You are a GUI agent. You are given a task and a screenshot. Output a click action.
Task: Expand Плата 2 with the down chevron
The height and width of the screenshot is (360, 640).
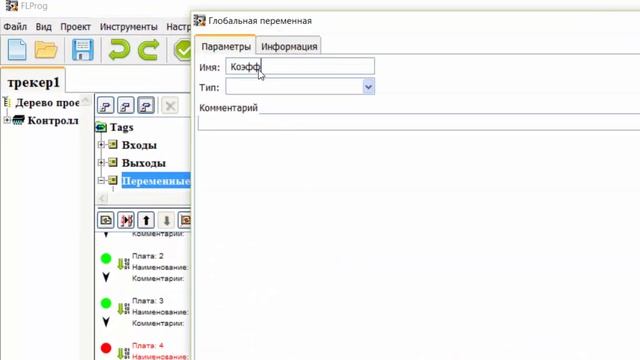pyautogui.click(x=106, y=277)
